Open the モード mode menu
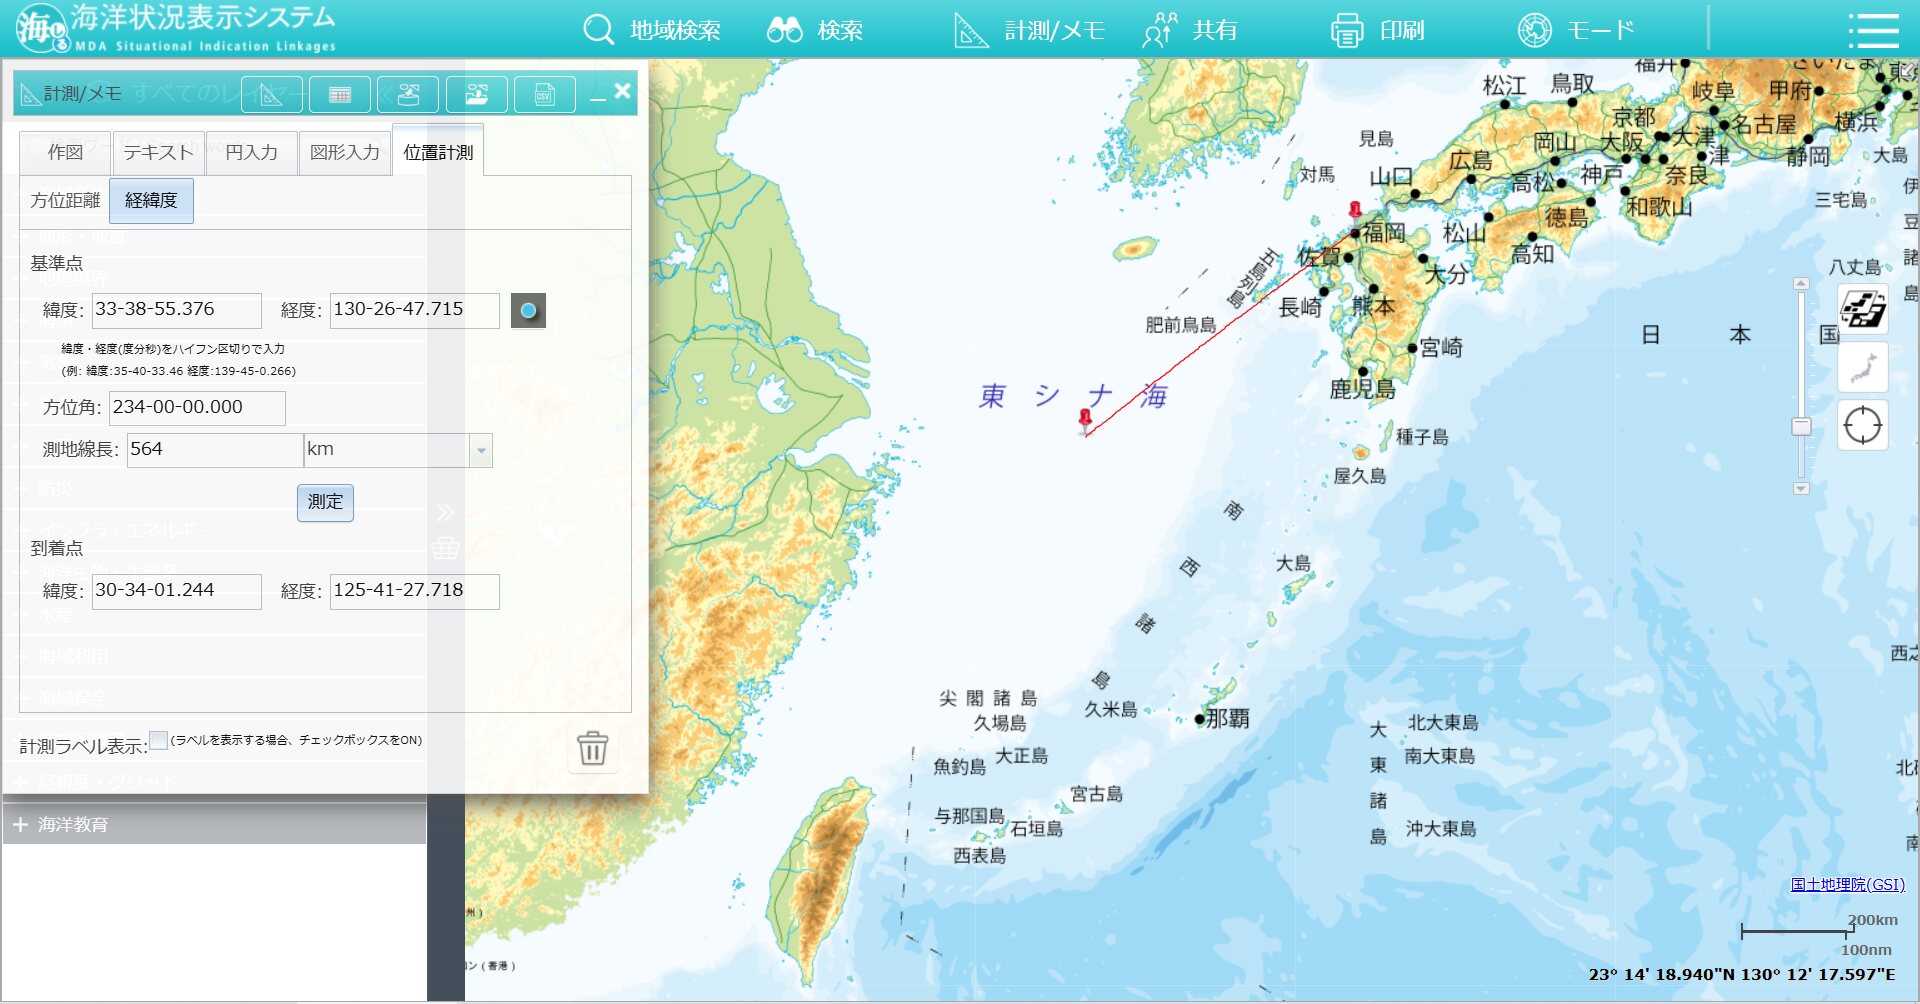Screen dimensions: 1920x1004 coord(1575,30)
